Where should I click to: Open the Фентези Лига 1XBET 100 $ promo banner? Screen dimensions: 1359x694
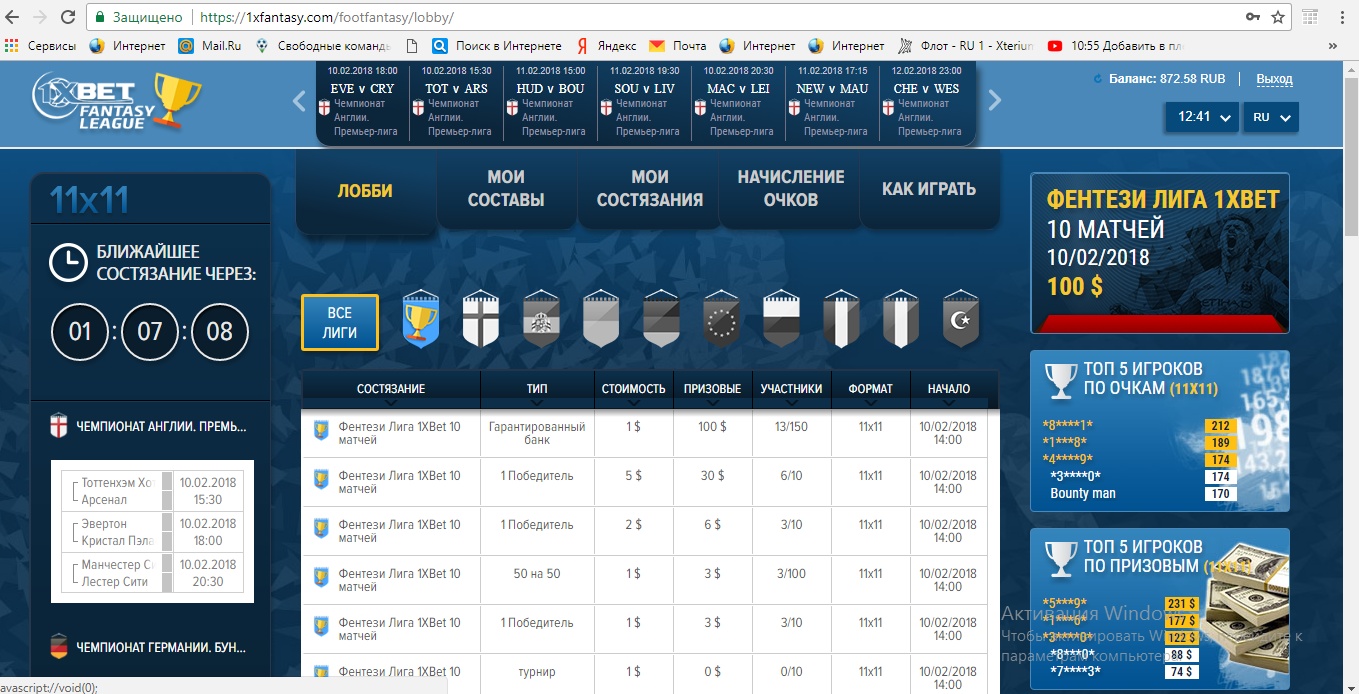click(1160, 253)
